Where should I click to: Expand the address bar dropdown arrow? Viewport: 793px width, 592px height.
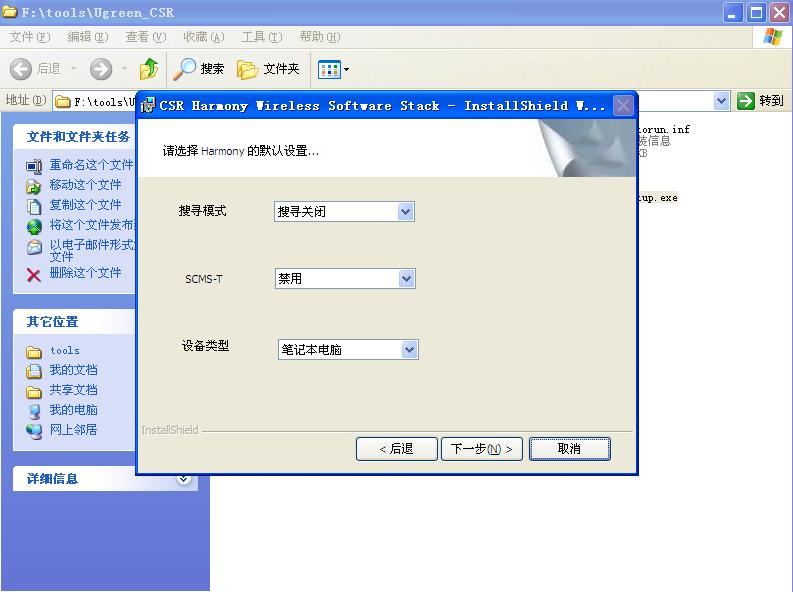click(722, 101)
